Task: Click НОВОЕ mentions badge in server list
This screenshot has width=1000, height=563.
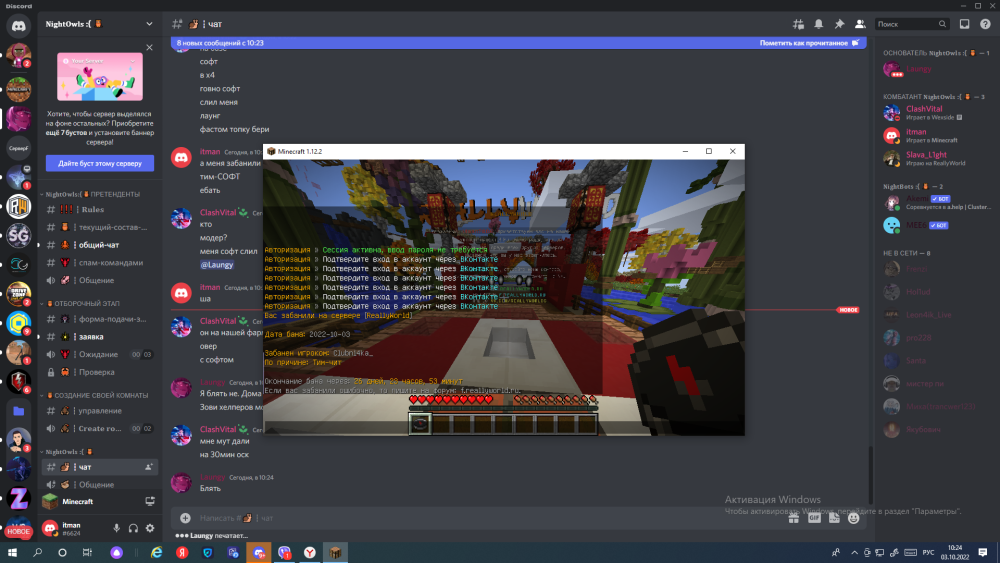Action: [x=18, y=531]
